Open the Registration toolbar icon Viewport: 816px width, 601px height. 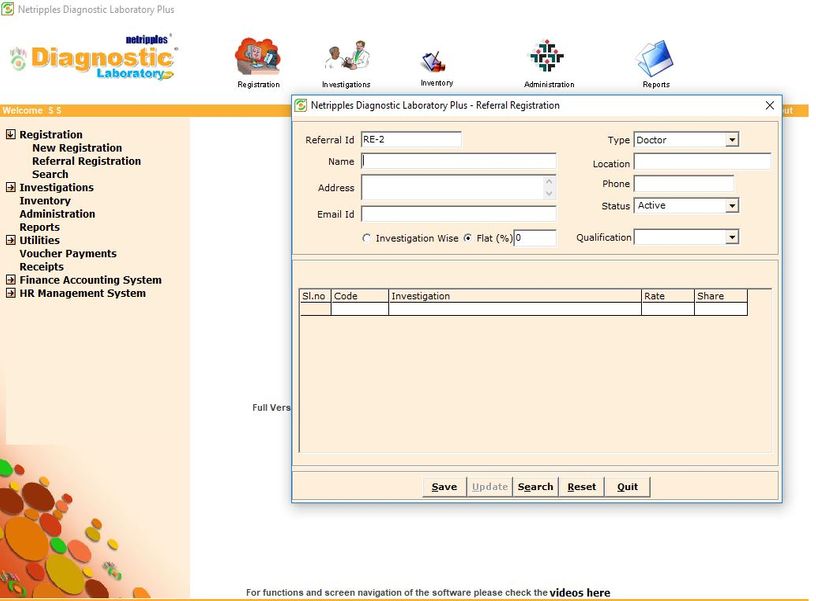258,63
